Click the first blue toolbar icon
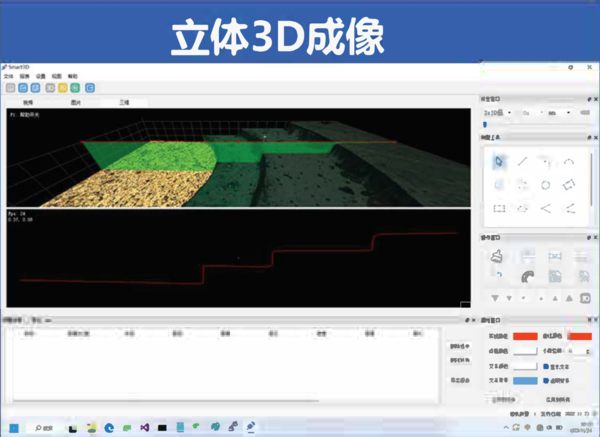Image resolution: width=600 pixels, height=437 pixels. 23,88
